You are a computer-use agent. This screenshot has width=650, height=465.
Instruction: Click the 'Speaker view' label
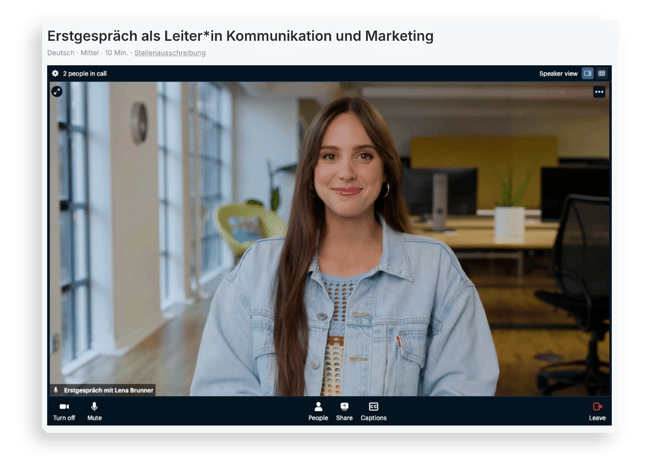[558, 74]
